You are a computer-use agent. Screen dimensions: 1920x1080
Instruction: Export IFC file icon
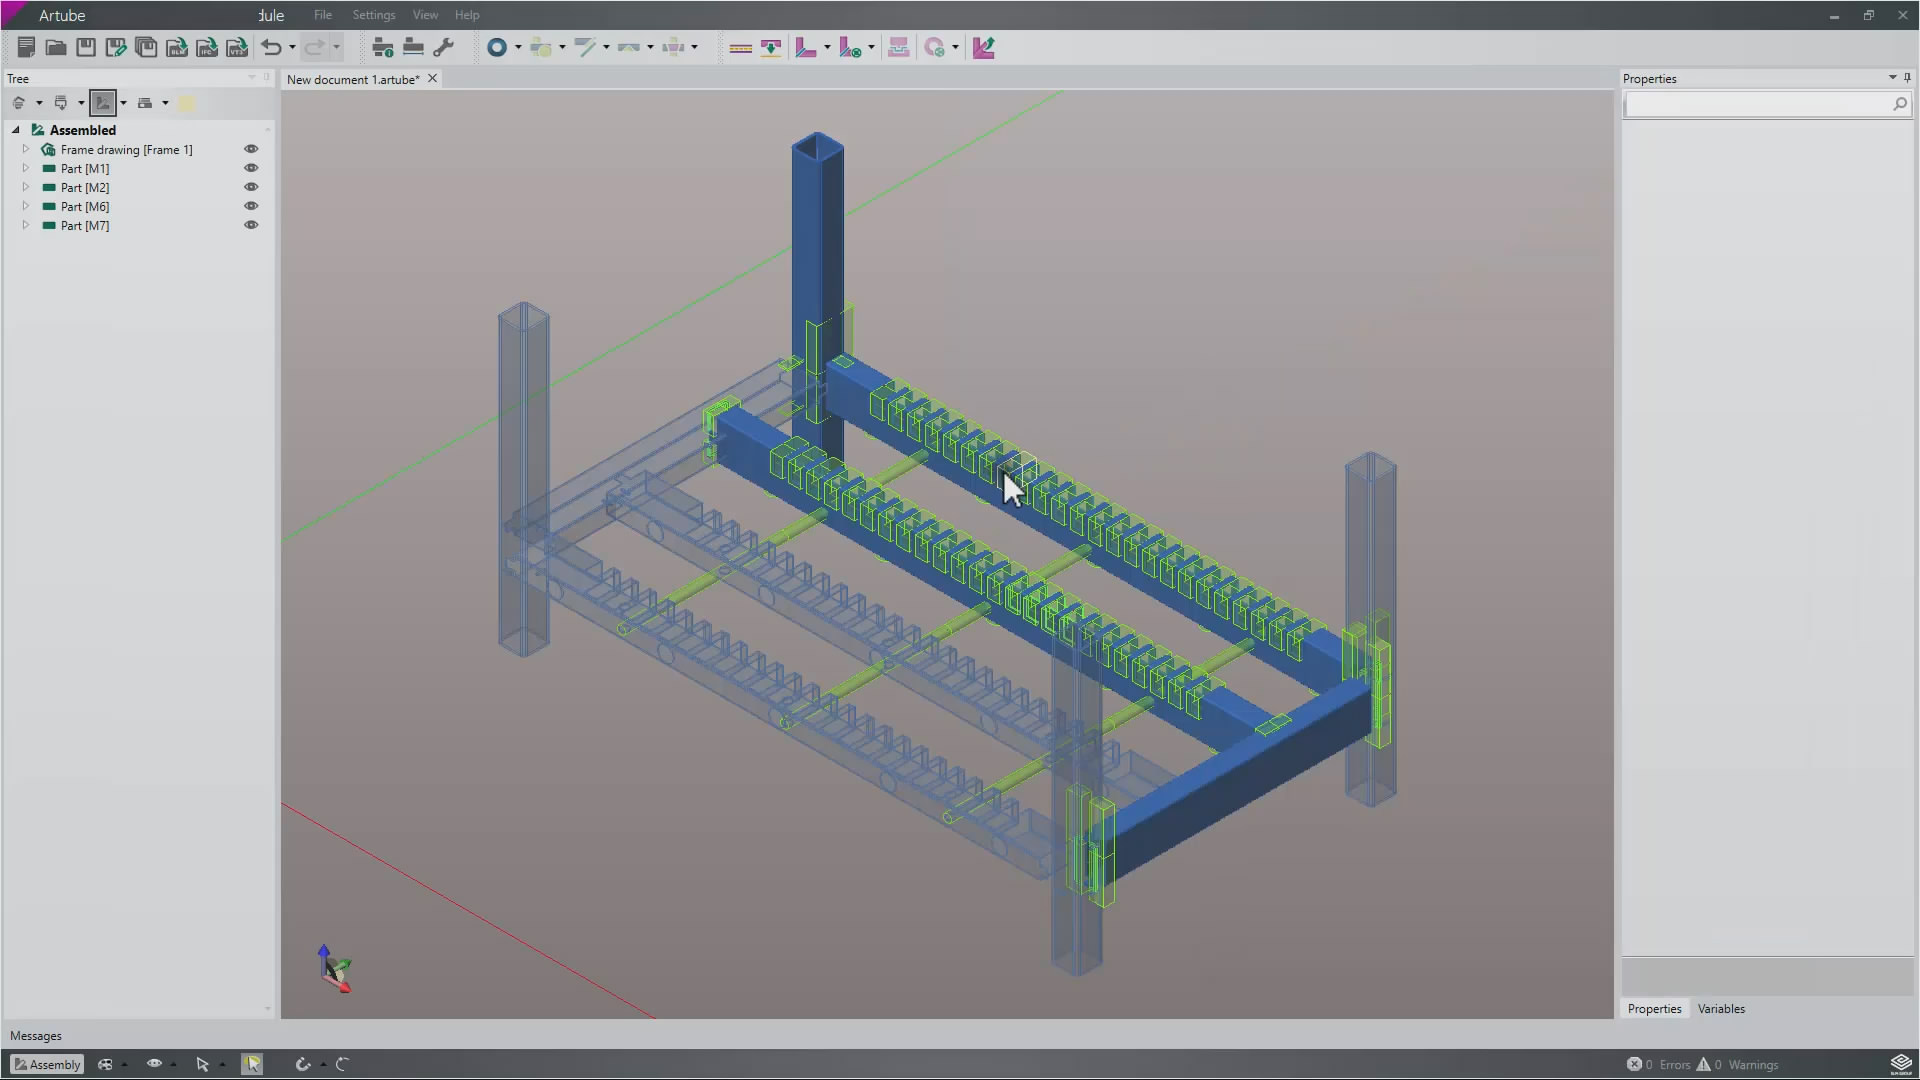point(207,47)
